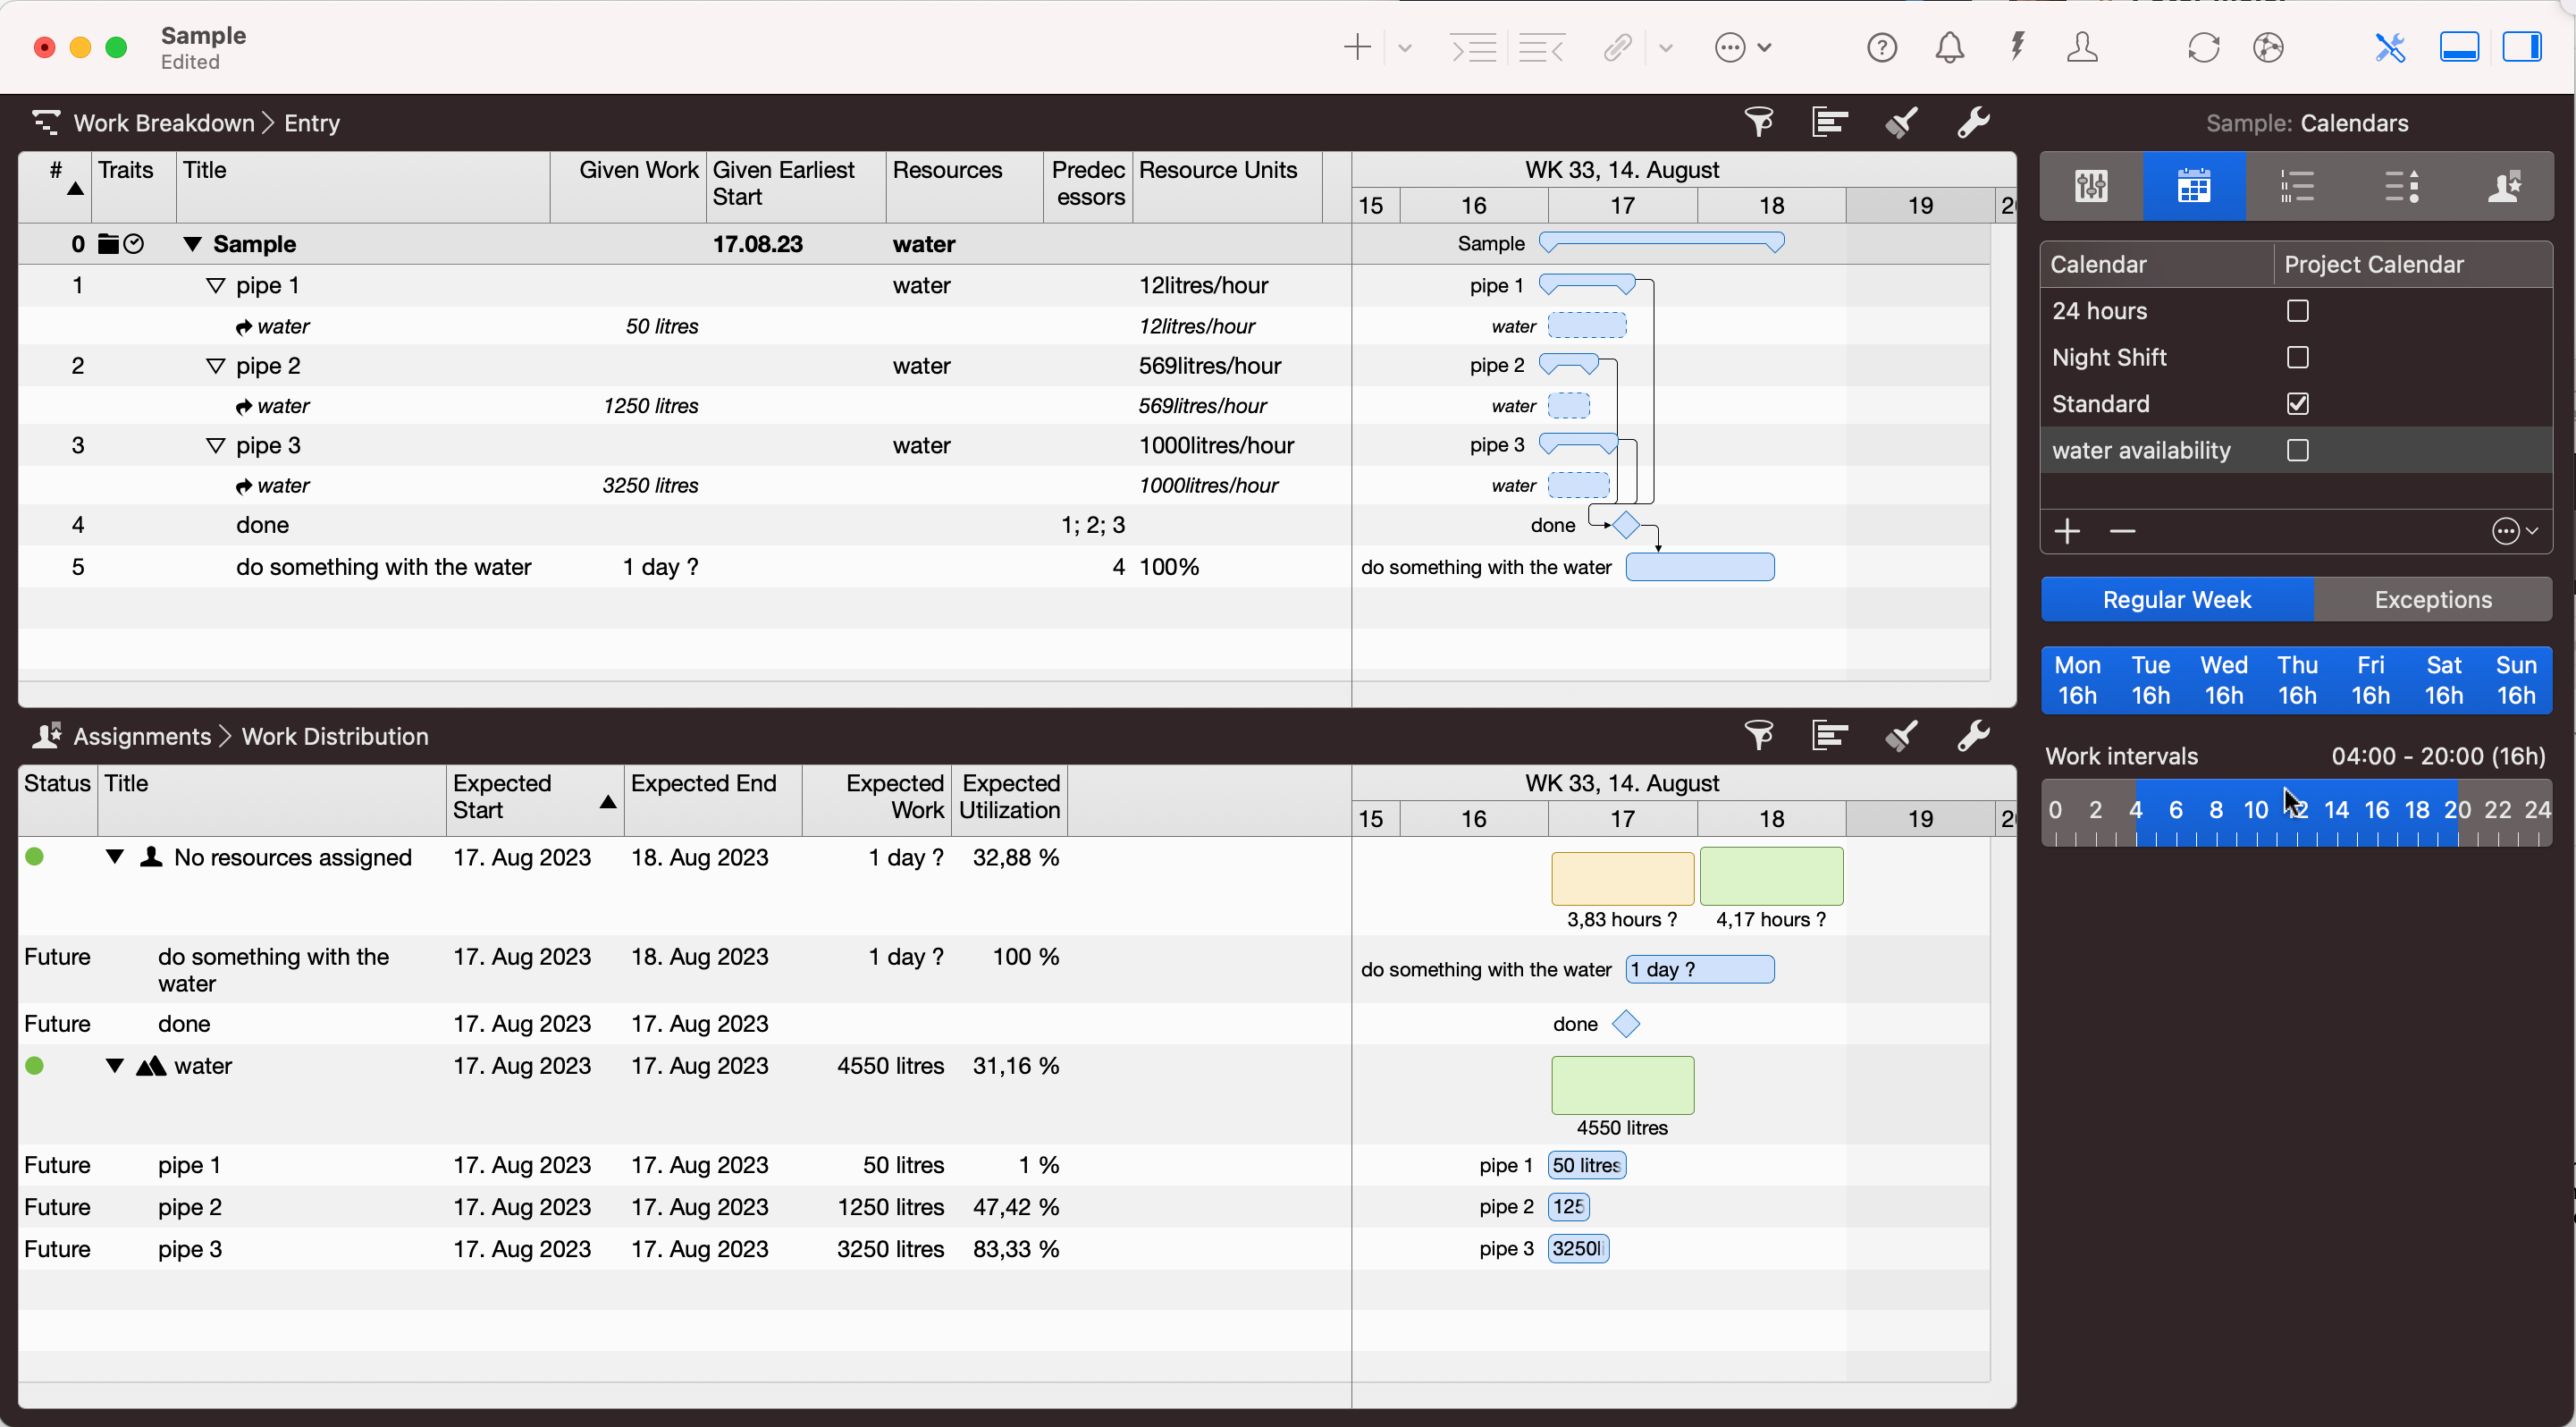Click the Assignments breadcrumb
Viewport: 2576px width, 1427px height.
coord(142,736)
